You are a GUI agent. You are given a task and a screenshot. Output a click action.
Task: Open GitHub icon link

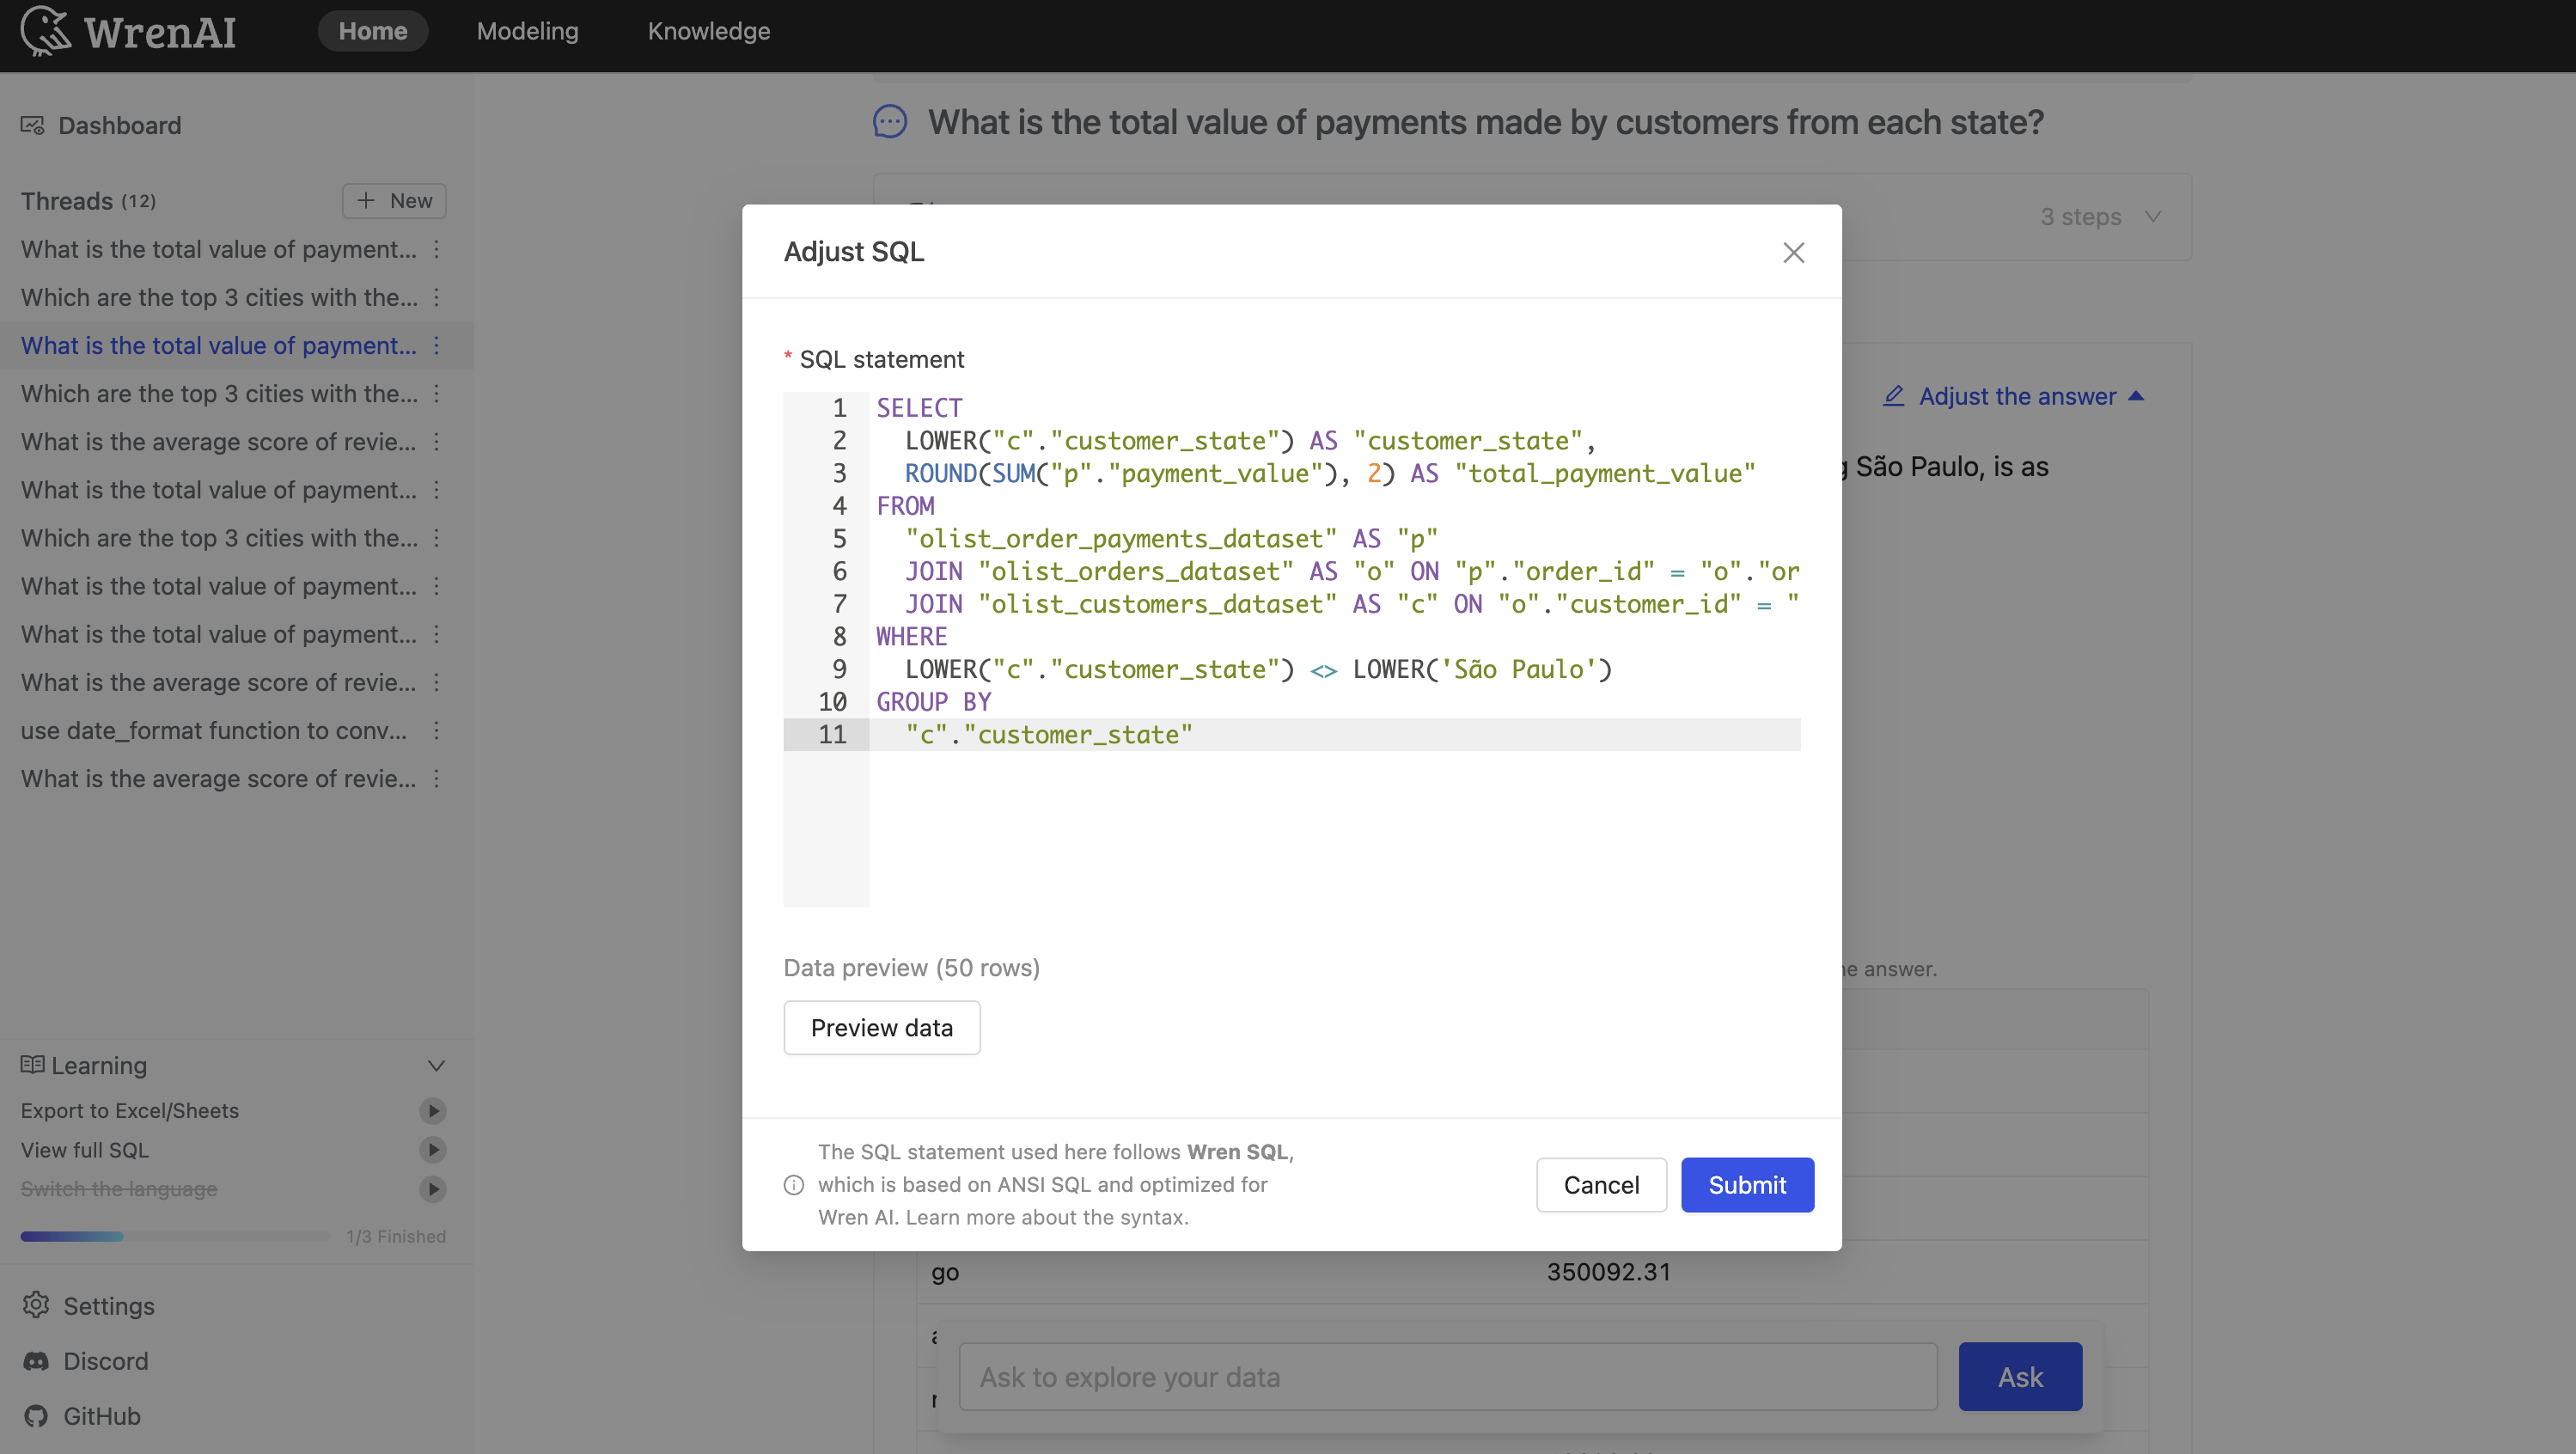(x=36, y=1416)
